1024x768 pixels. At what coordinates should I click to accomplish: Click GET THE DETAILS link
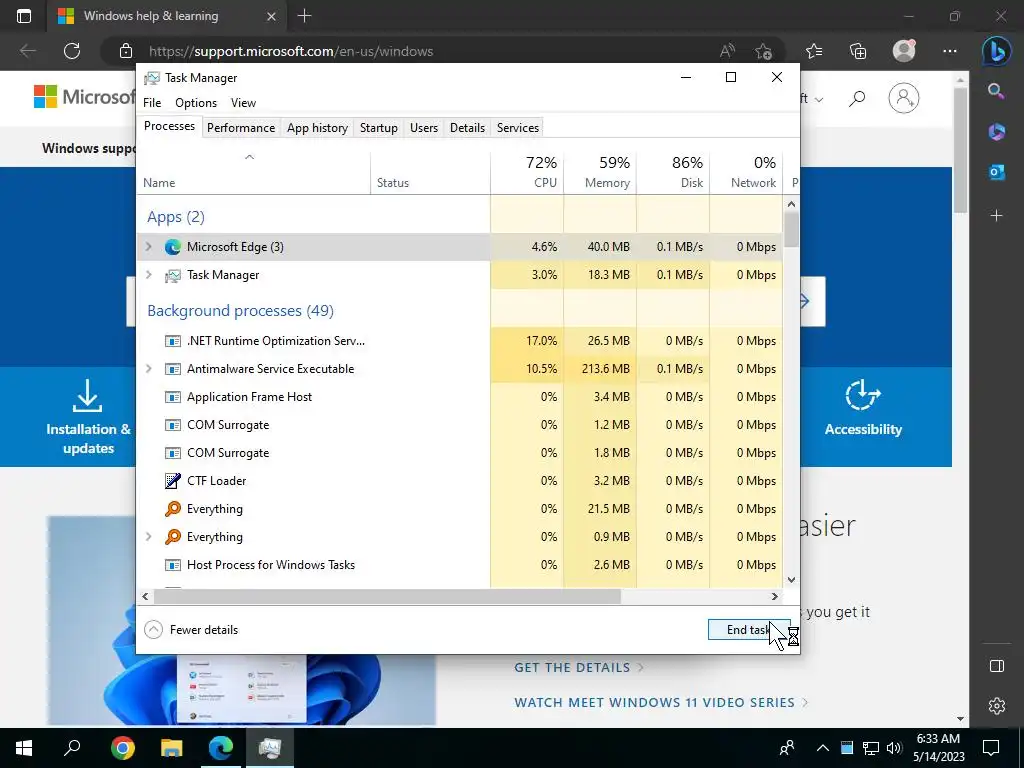[x=579, y=667]
